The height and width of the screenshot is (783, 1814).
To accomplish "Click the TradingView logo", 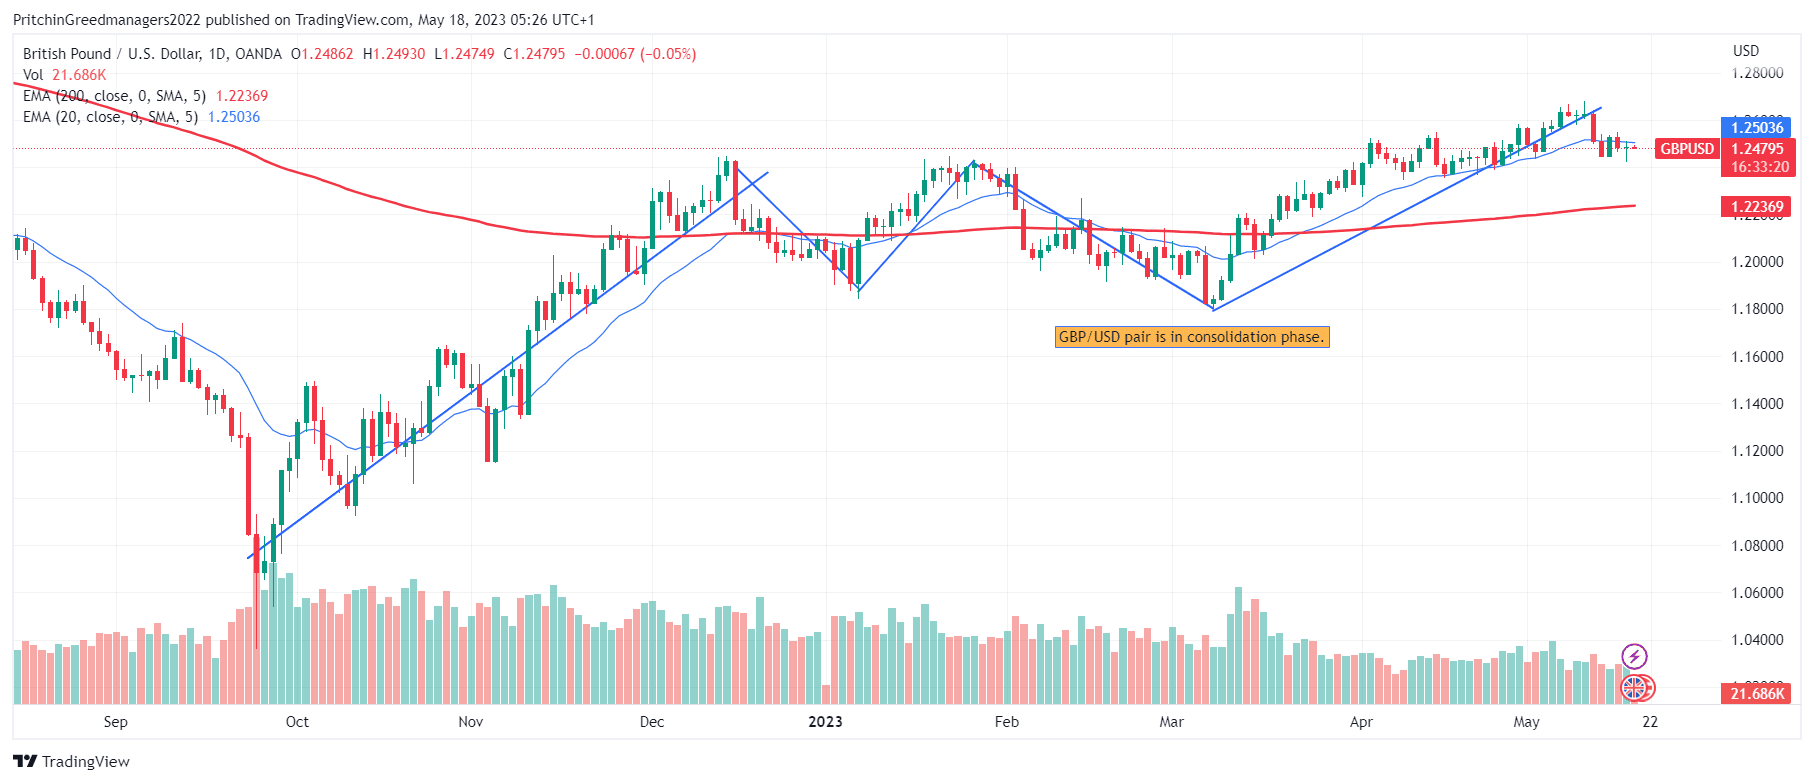I will click(x=72, y=762).
